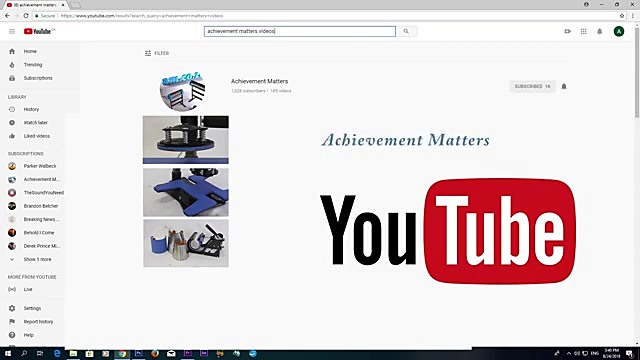Open Chrome on the taskbar

click(122, 353)
